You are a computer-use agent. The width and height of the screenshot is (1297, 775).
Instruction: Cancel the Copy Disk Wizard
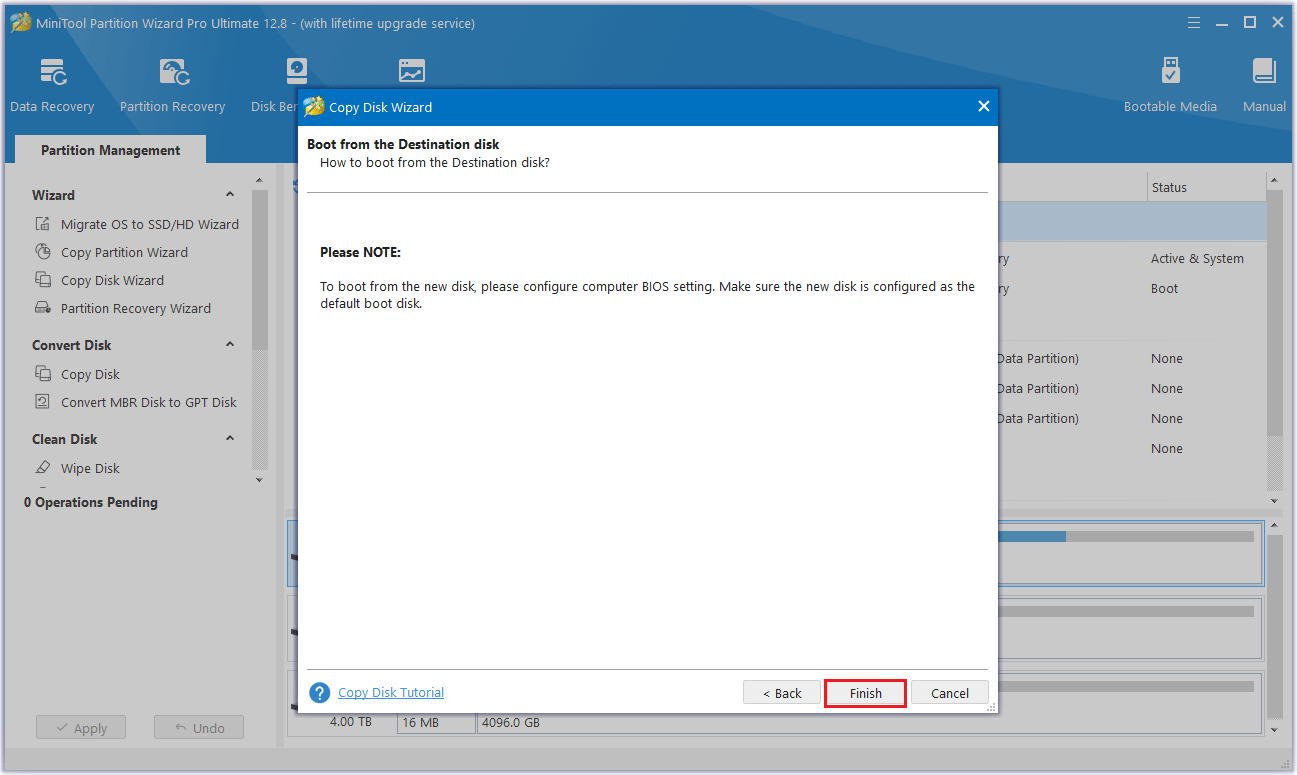click(x=950, y=693)
